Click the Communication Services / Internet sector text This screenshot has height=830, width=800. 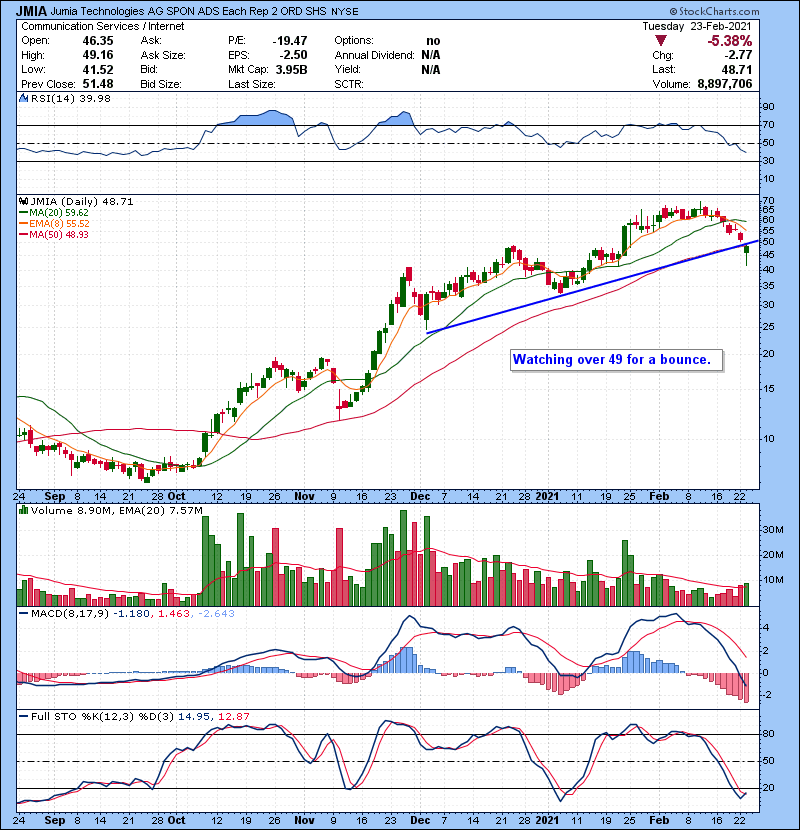103,26
